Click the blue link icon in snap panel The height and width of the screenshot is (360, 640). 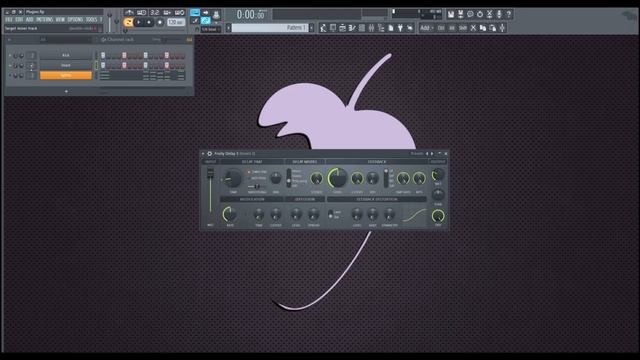pyautogui.click(x=205, y=21)
